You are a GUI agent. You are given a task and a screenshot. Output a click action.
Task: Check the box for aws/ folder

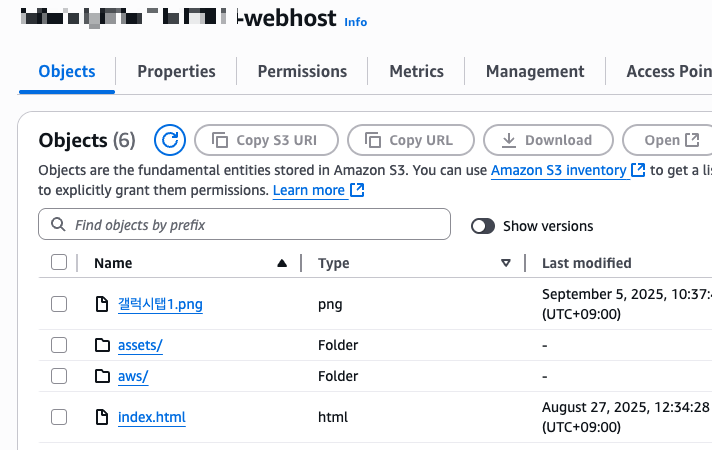tap(59, 376)
